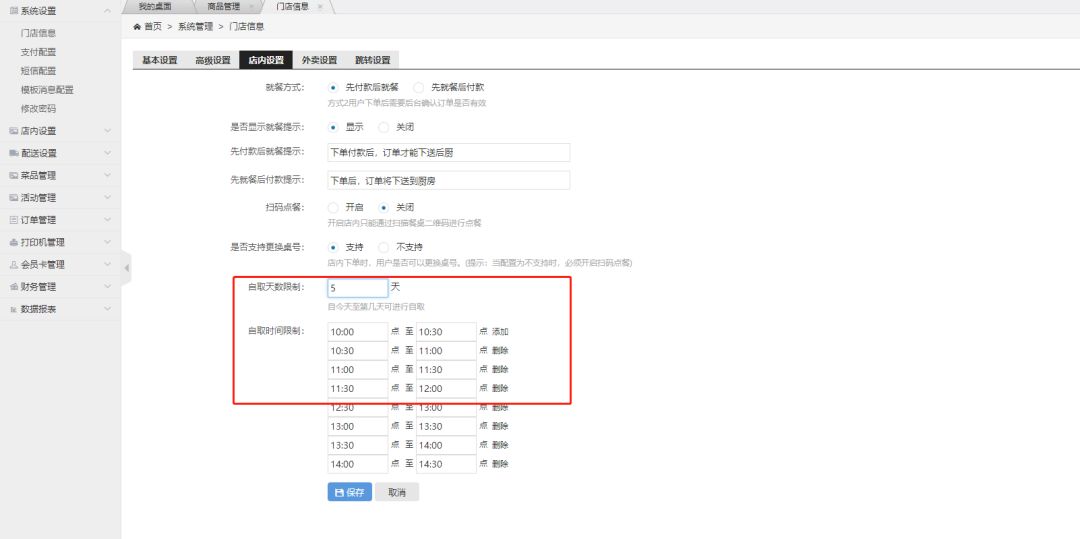Open 模板消息配置 in the sidebar
Screen dimensions: 1080x539
coord(48,89)
